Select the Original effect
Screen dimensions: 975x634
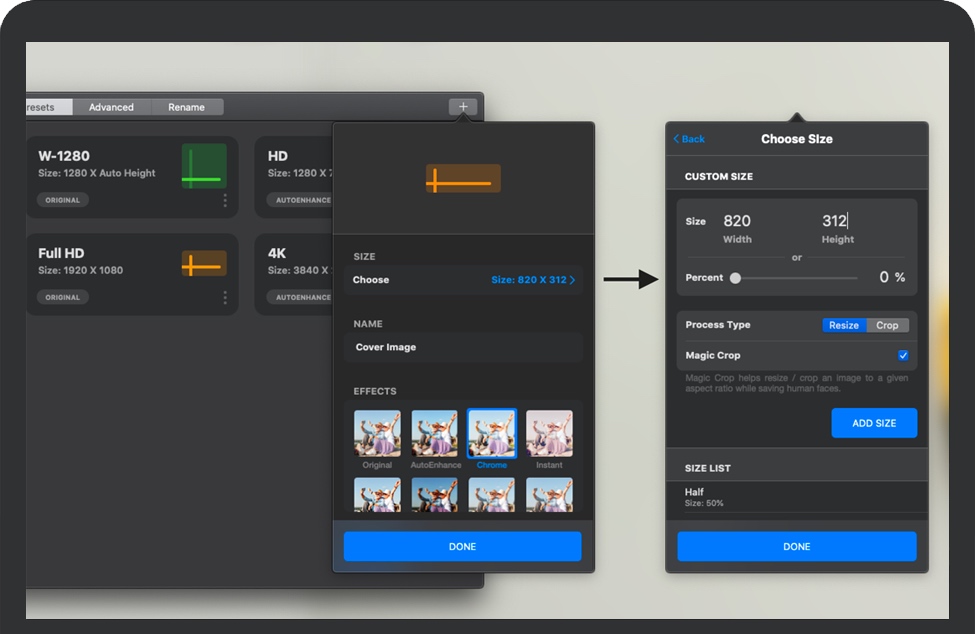pos(377,433)
